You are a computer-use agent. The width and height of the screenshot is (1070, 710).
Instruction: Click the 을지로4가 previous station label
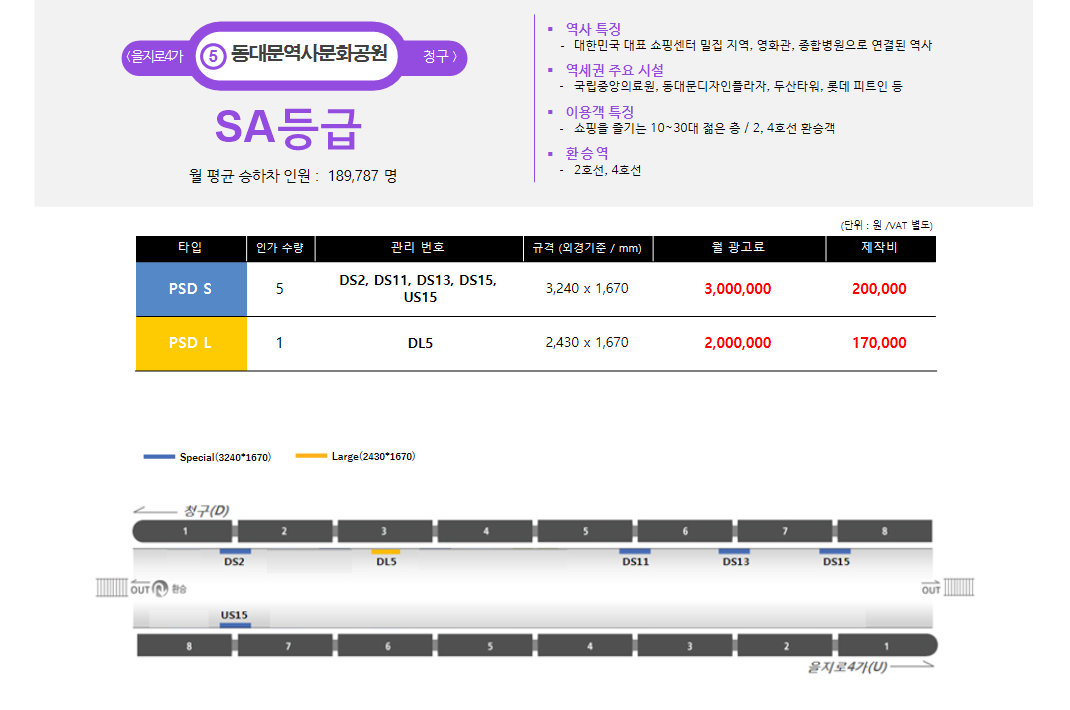point(155,56)
